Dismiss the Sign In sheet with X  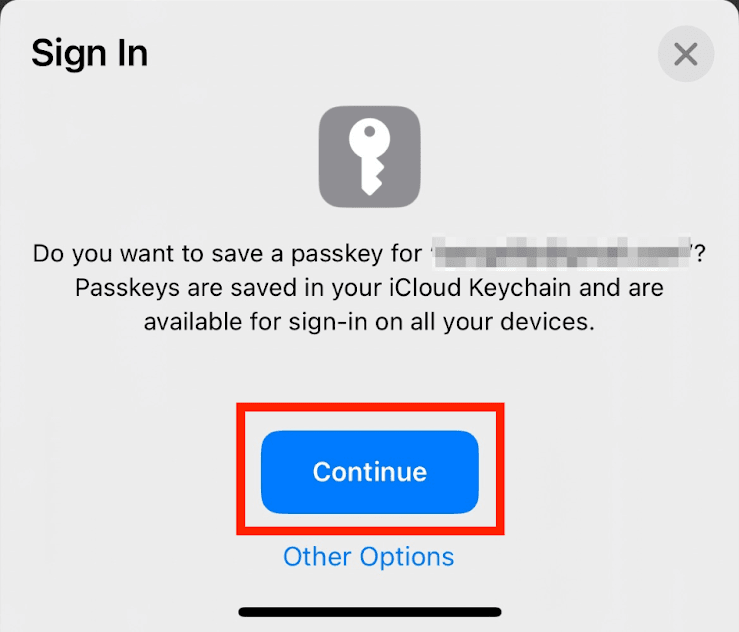[686, 54]
